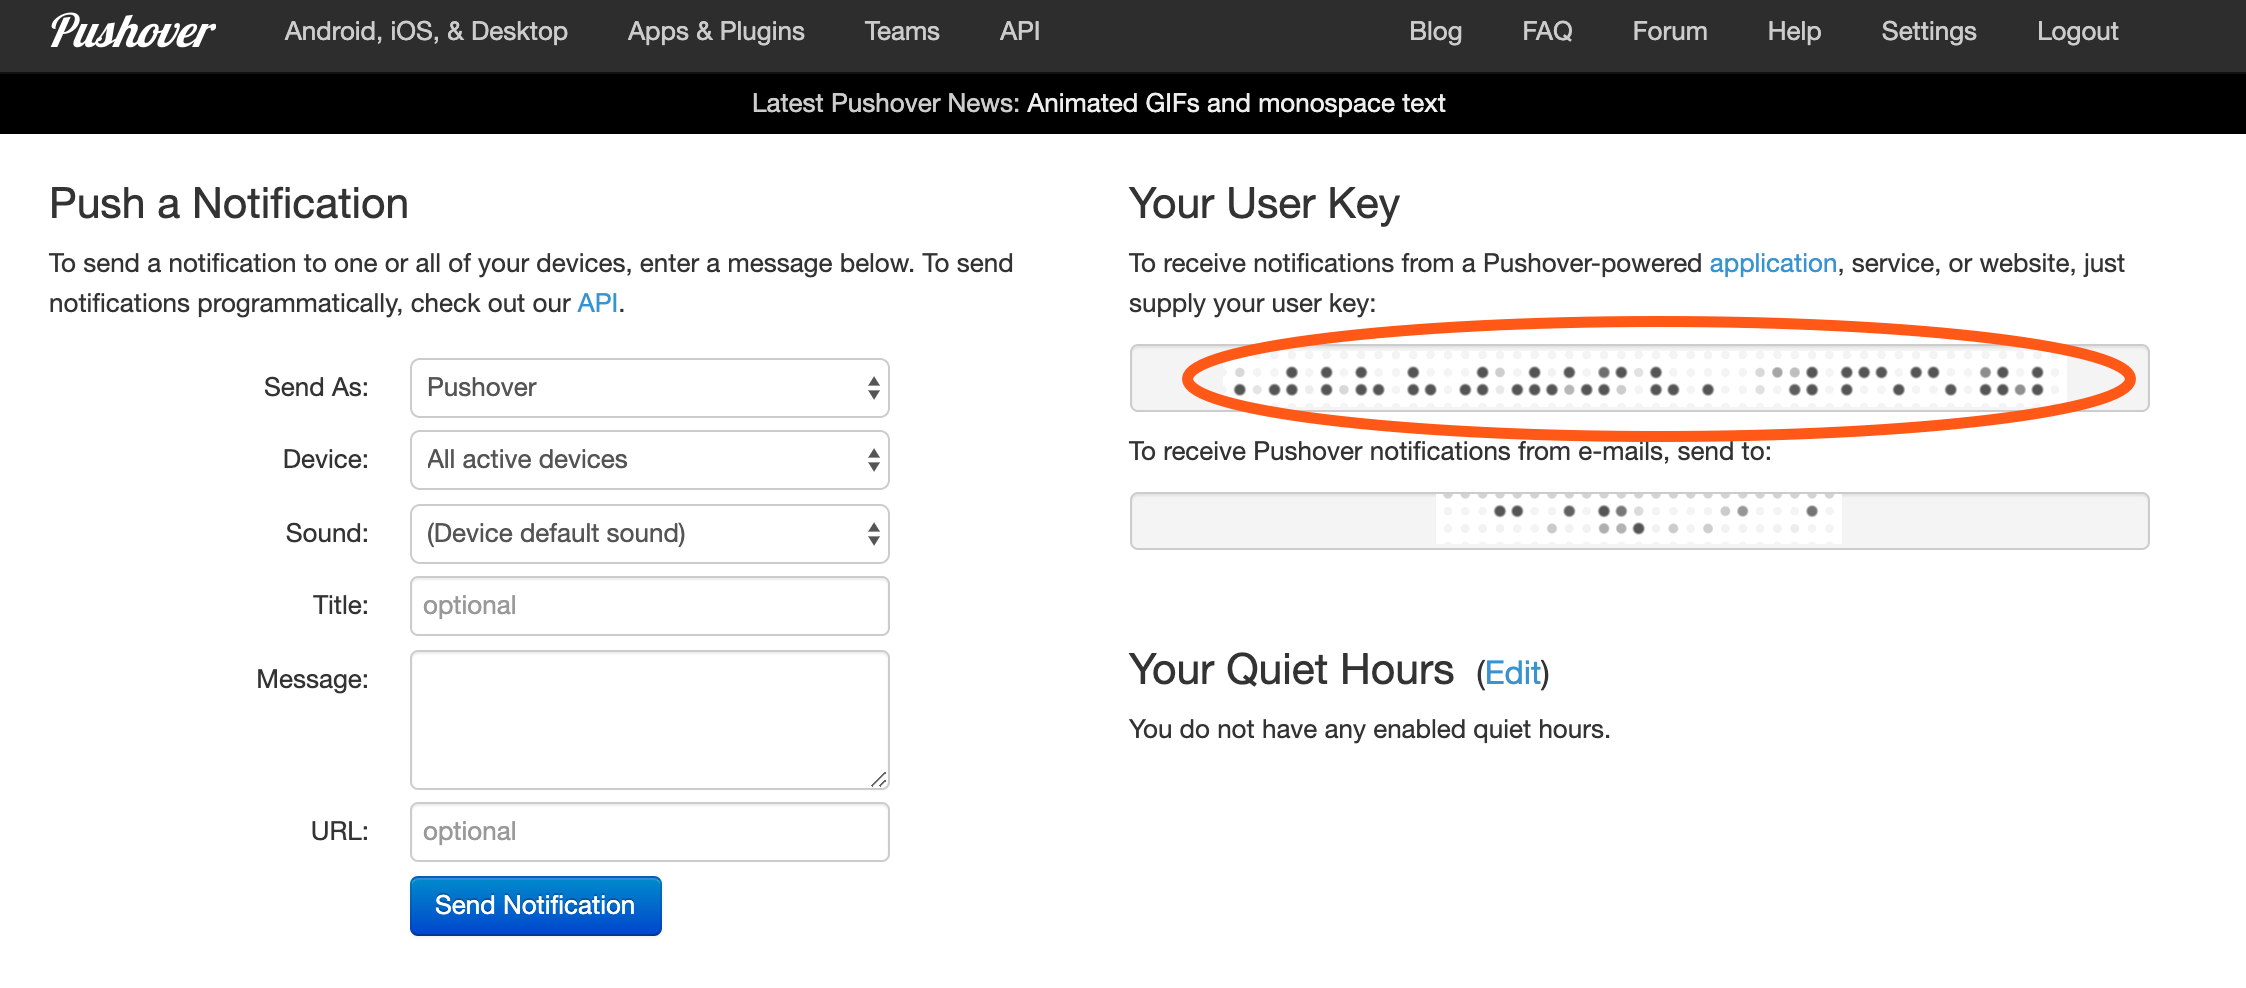Follow the API link in the description
Screen dimensions: 2246x988
tap(597, 303)
